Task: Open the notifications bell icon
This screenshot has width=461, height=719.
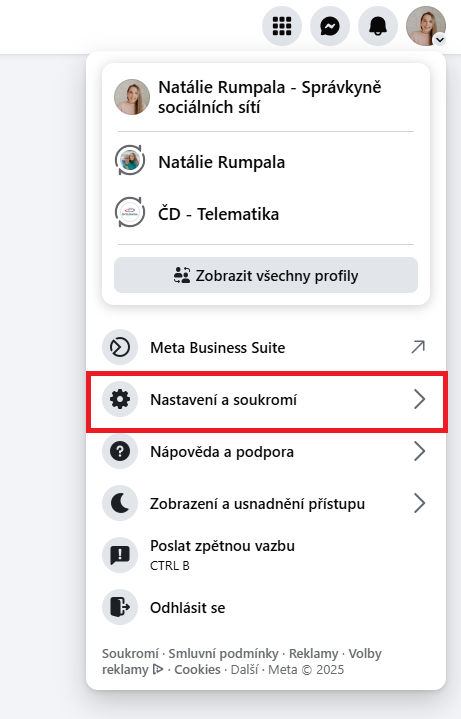Action: 378,26
